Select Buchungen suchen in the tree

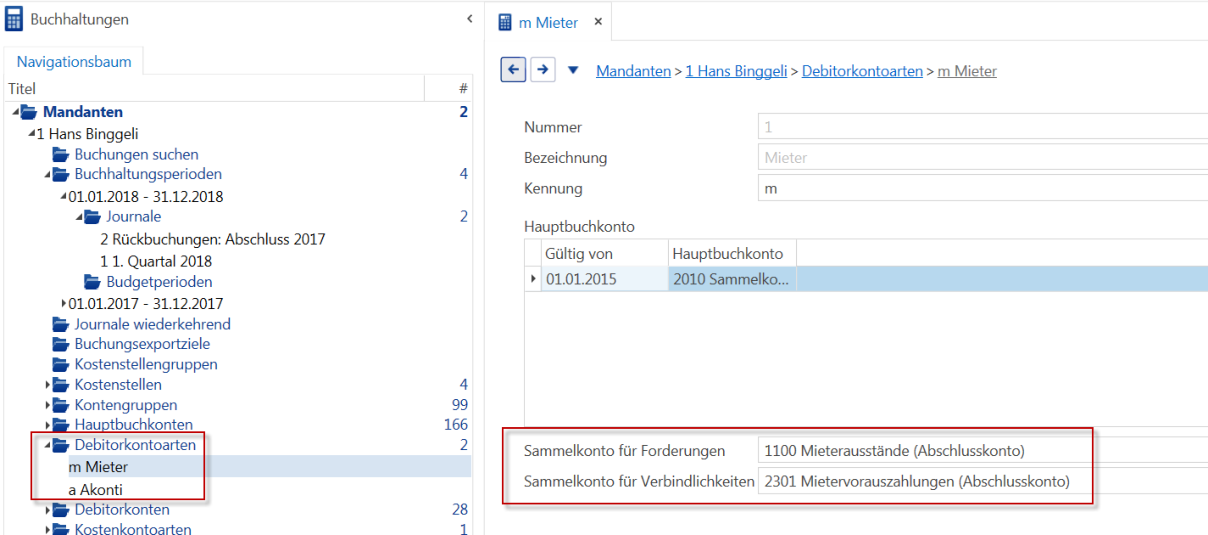(136, 154)
